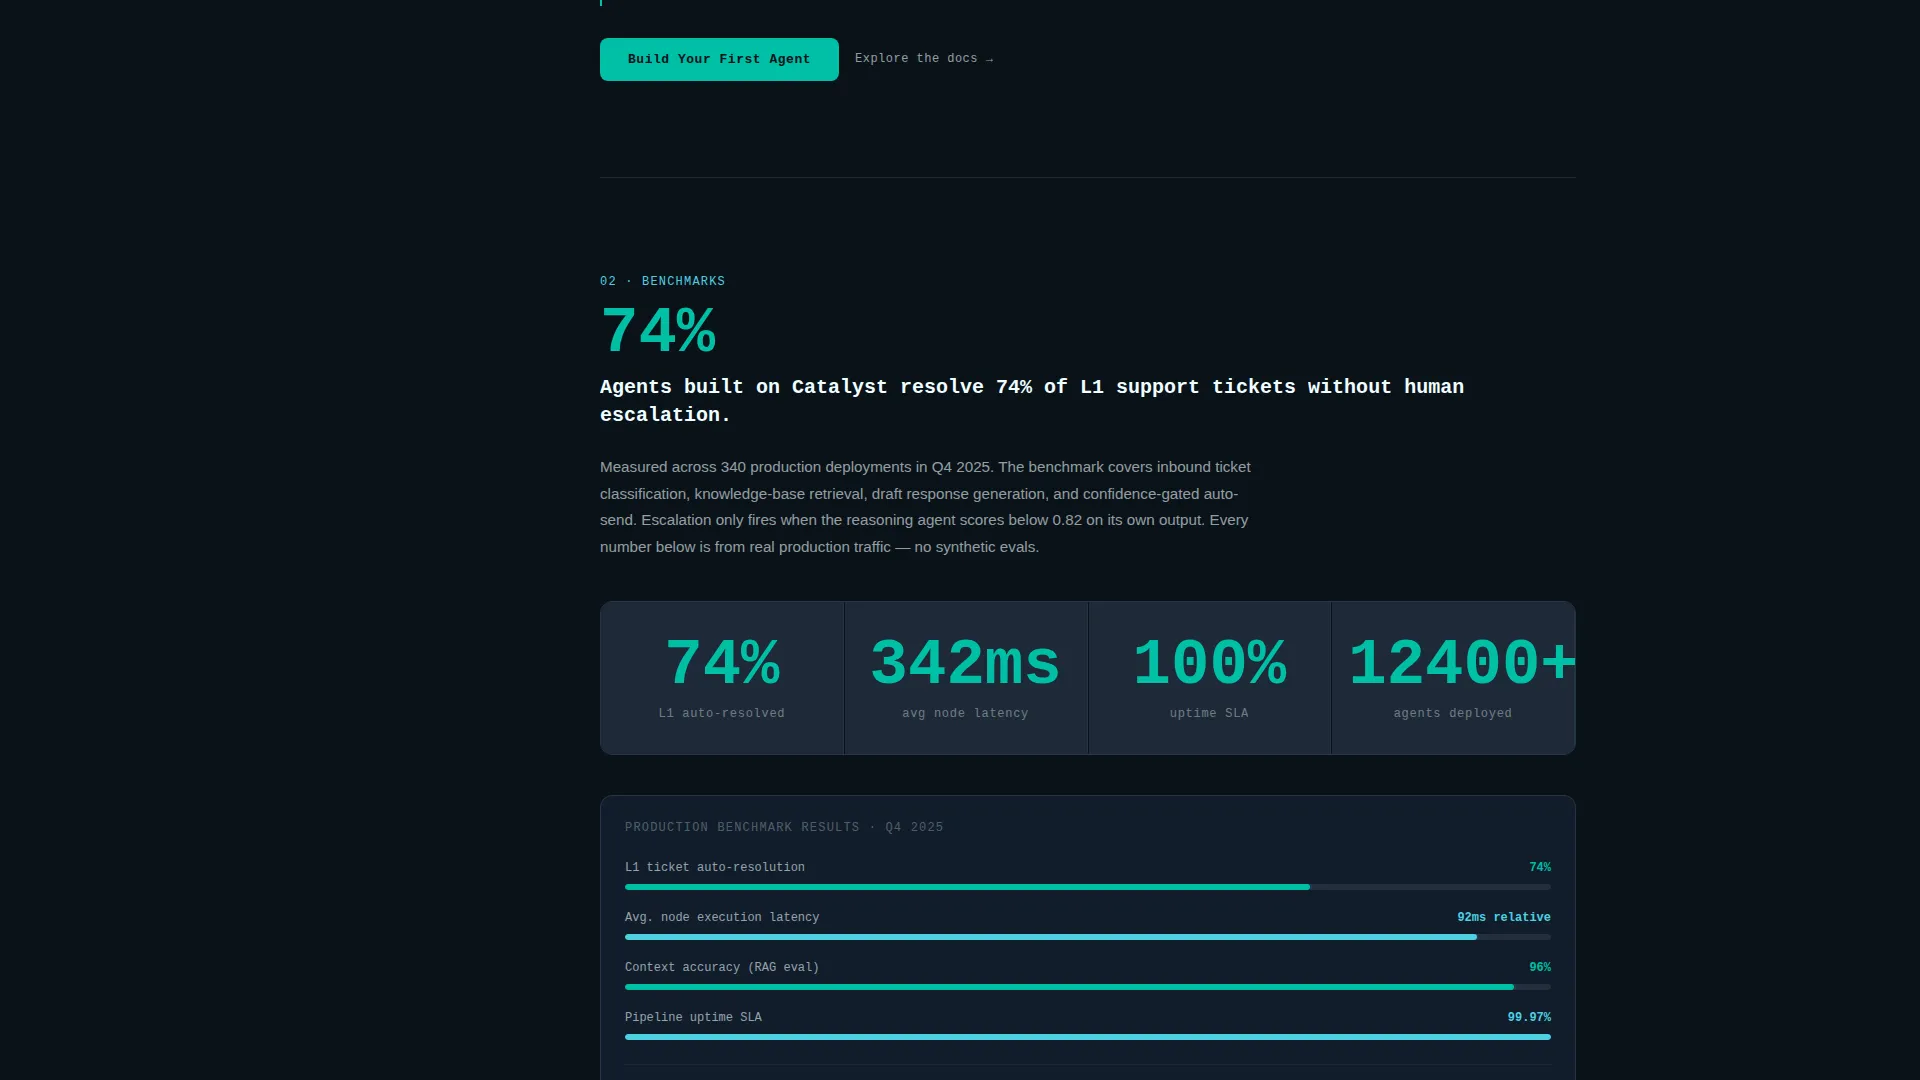
Task: Select the 342ms avg node latency card
Action: (966, 678)
